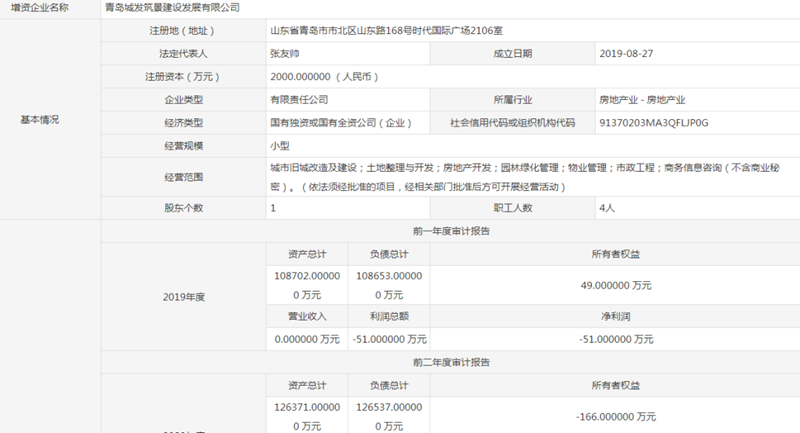The height and width of the screenshot is (433, 800).
Task: Select the 基本情况 section label
Action: [x=40, y=119]
